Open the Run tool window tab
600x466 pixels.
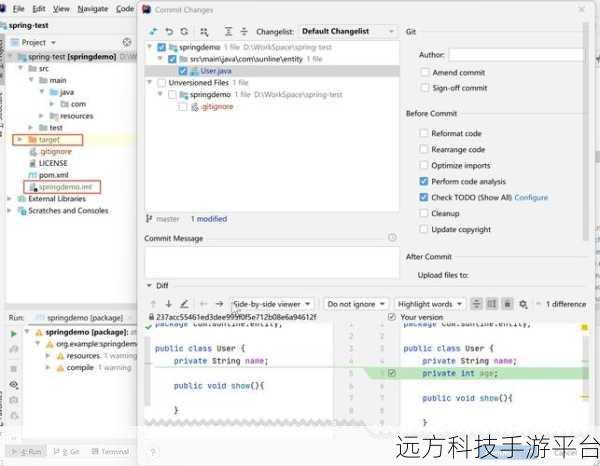tap(27, 452)
